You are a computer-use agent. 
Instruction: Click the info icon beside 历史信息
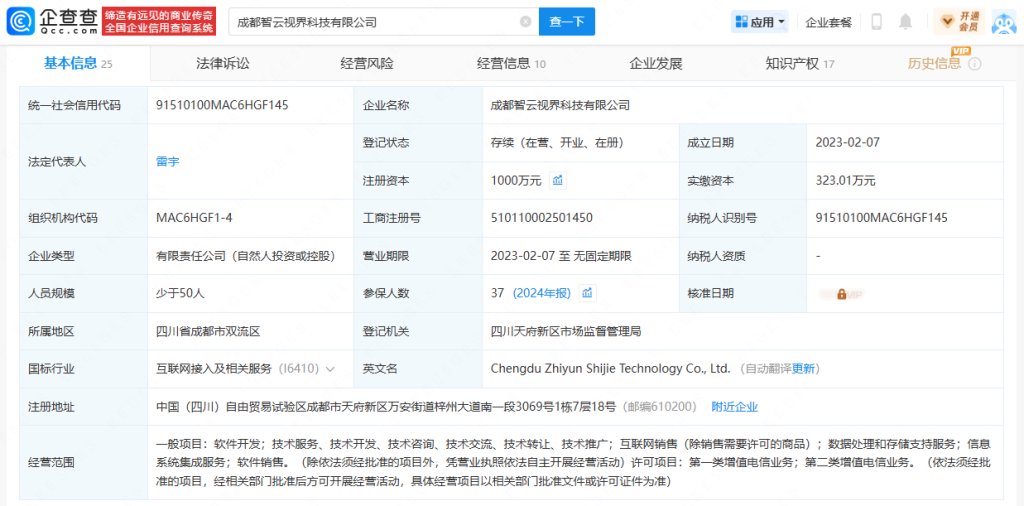pyautogui.click(x=974, y=64)
